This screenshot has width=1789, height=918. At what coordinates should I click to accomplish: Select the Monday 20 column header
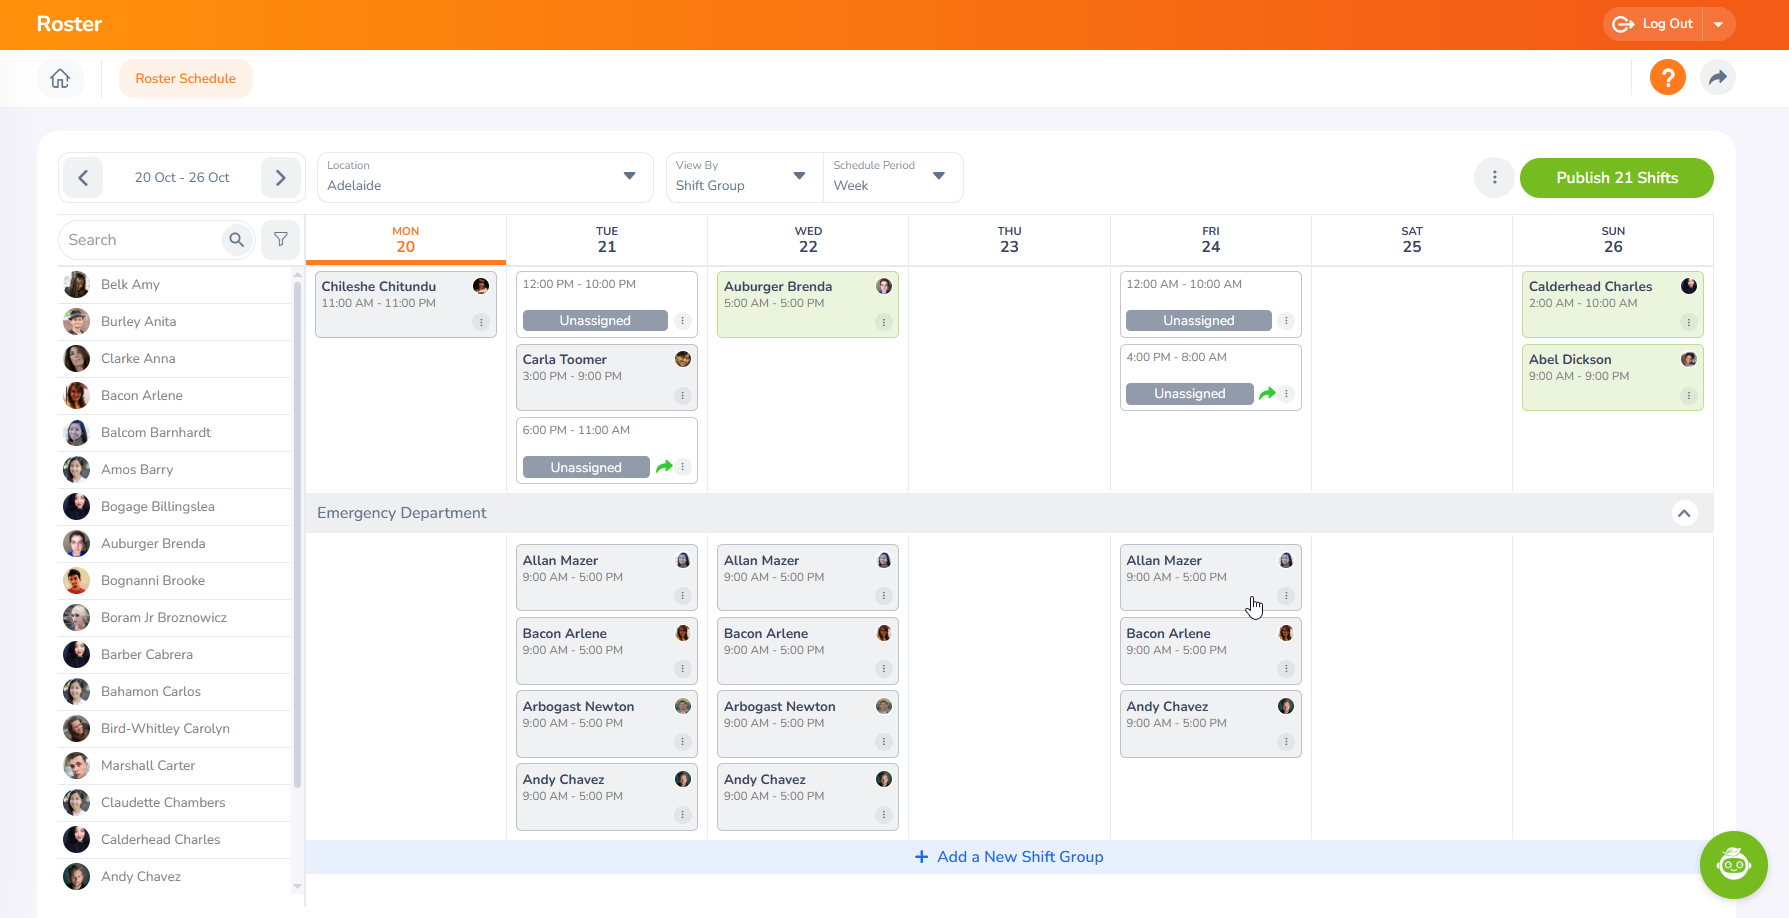[x=405, y=240]
